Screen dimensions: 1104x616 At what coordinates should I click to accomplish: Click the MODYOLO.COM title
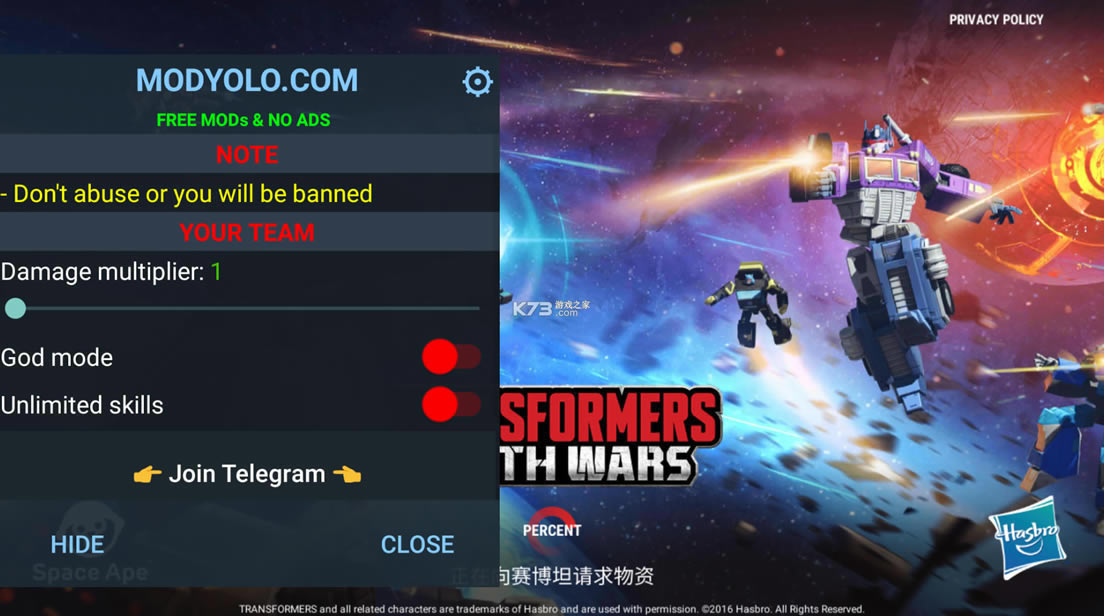coord(247,80)
